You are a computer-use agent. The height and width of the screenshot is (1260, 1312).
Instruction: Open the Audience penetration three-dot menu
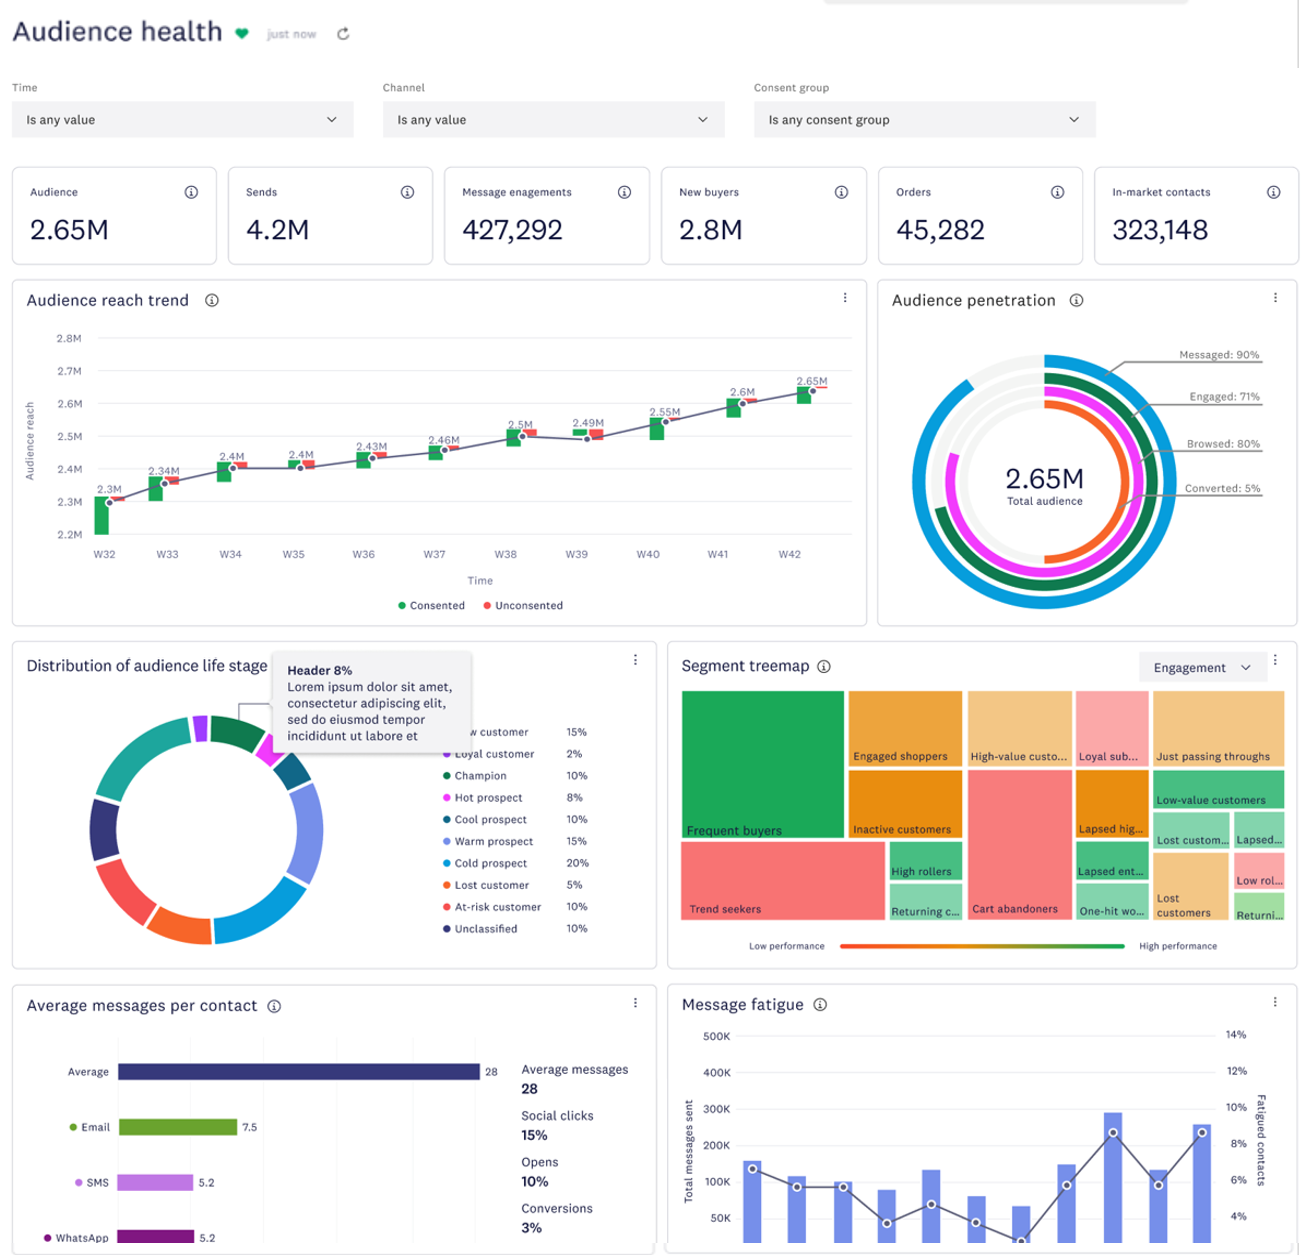tap(1275, 298)
